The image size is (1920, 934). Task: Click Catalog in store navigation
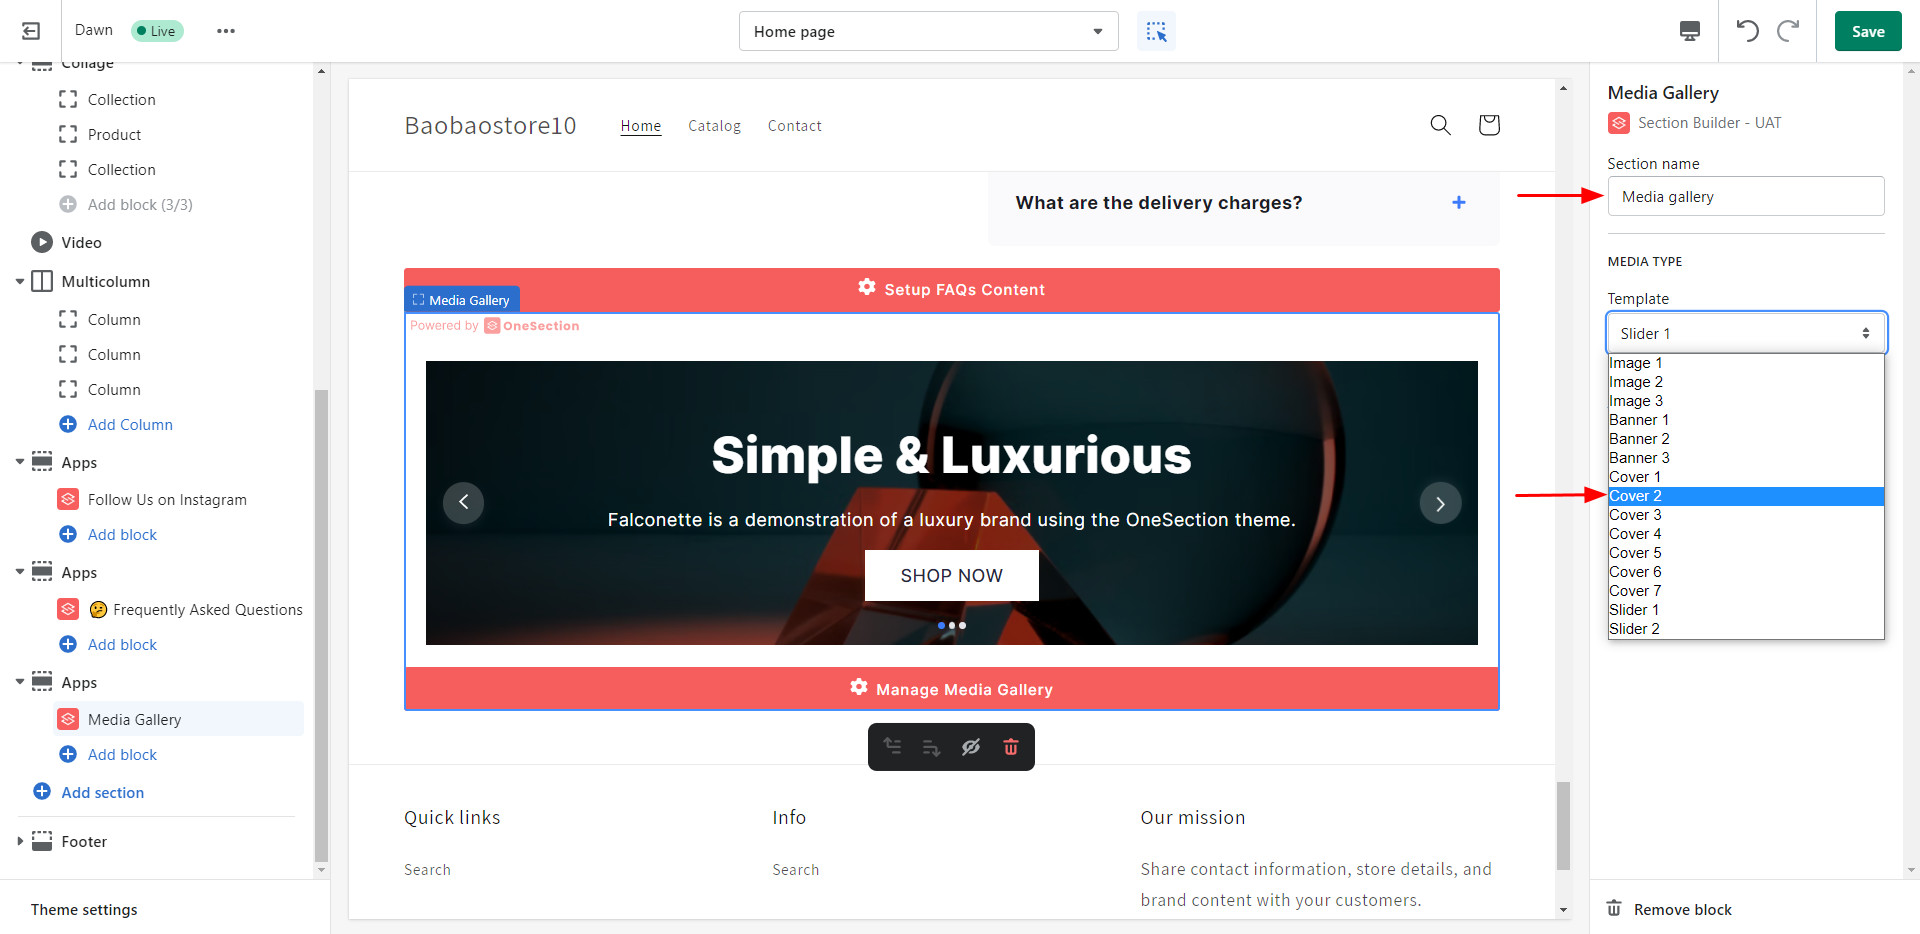pos(714,126)
